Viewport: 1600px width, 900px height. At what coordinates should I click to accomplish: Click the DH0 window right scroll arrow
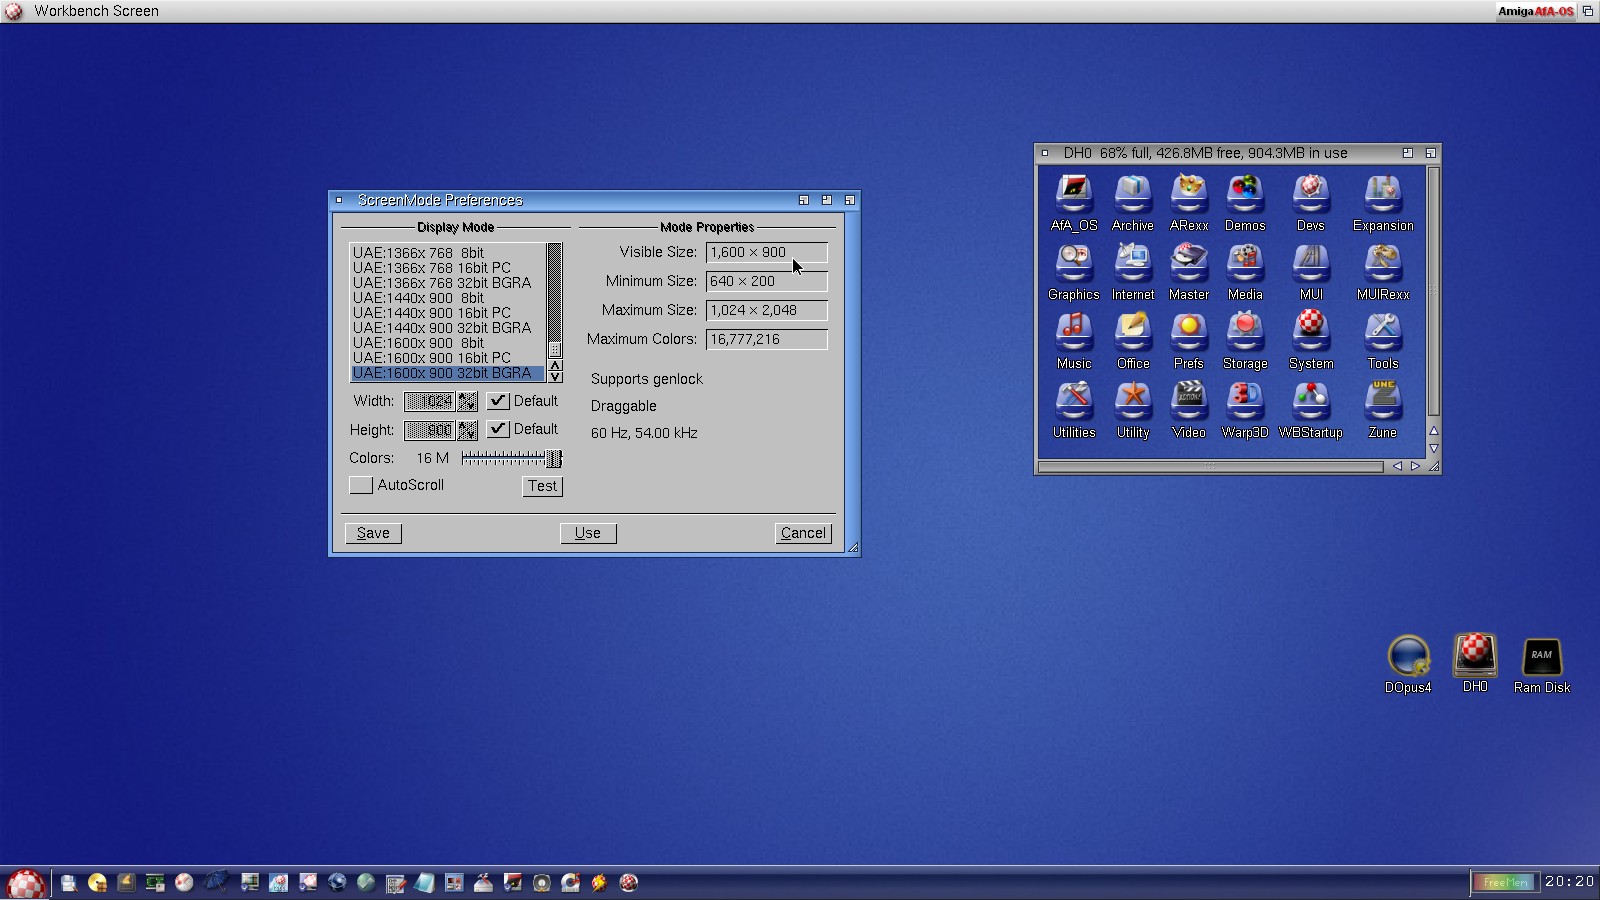coord(1415,466)
